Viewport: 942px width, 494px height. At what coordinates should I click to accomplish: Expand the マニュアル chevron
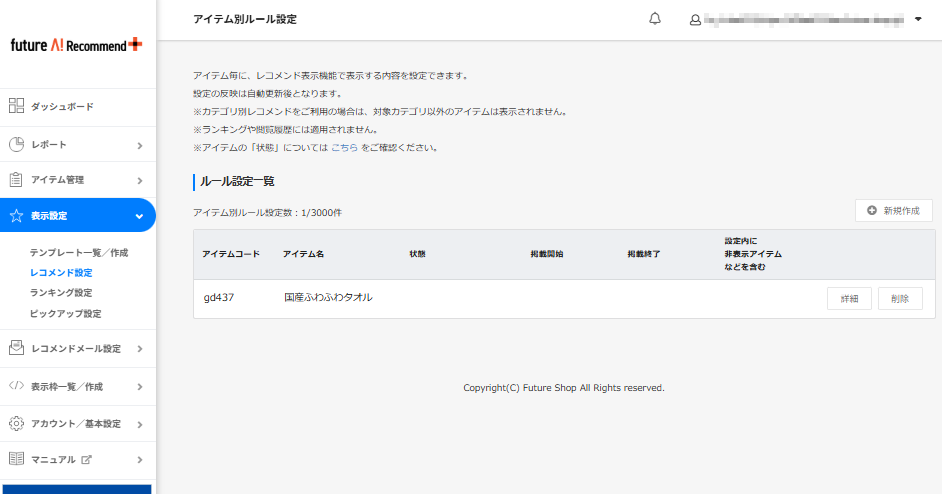[139, 460]
